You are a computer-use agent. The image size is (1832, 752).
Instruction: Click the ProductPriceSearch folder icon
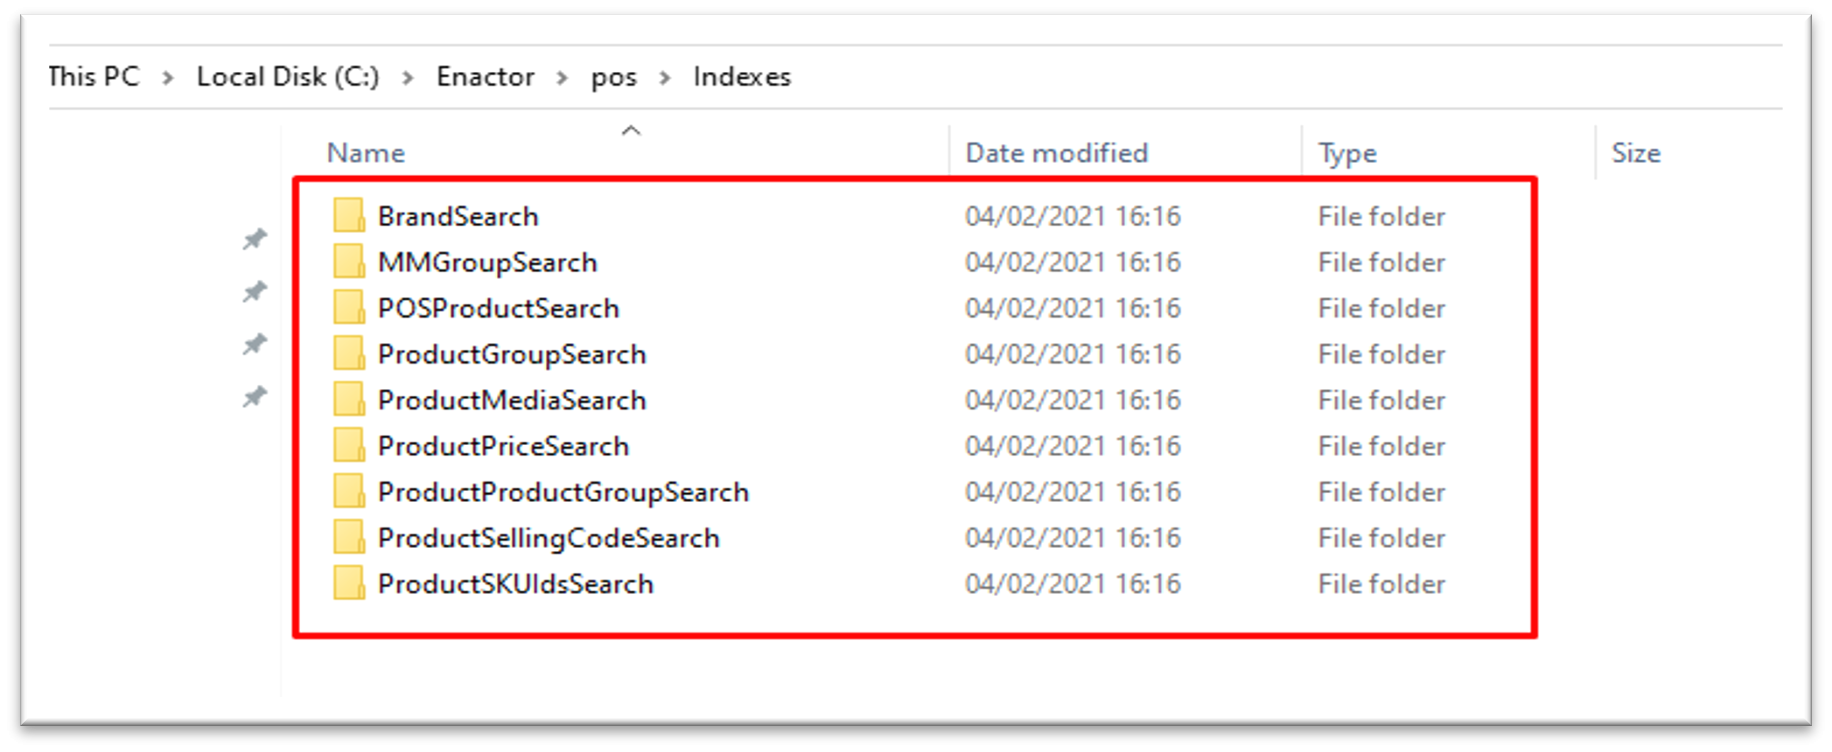point(349,446)
